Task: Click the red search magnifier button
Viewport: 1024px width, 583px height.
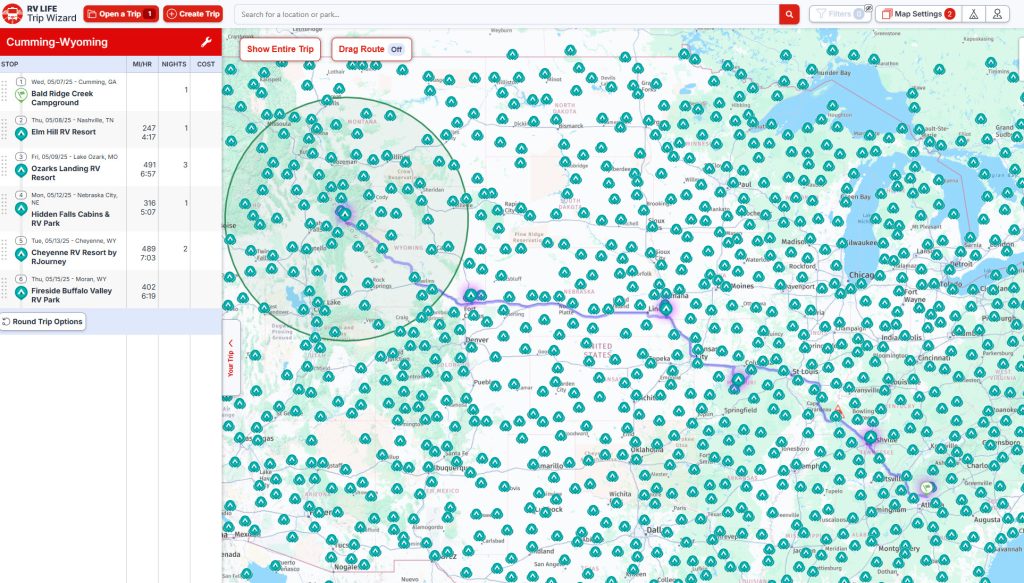Action: pyautogui.click(x=789, y=14)
